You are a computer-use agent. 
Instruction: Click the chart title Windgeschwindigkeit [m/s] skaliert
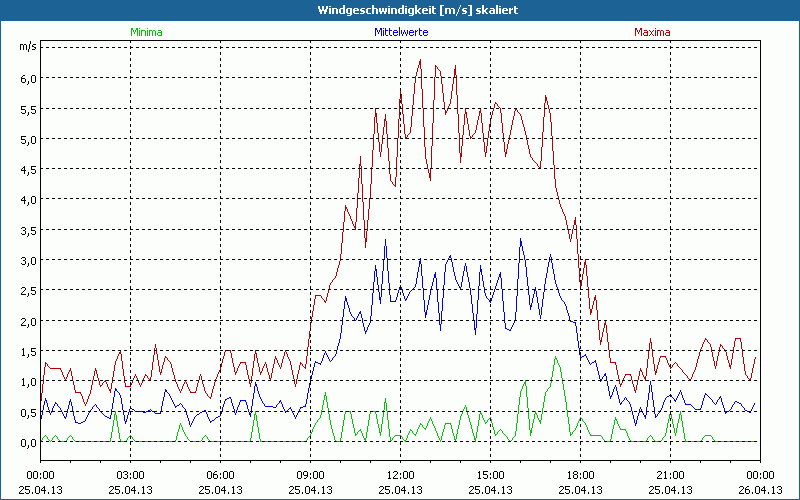point(418,10)
